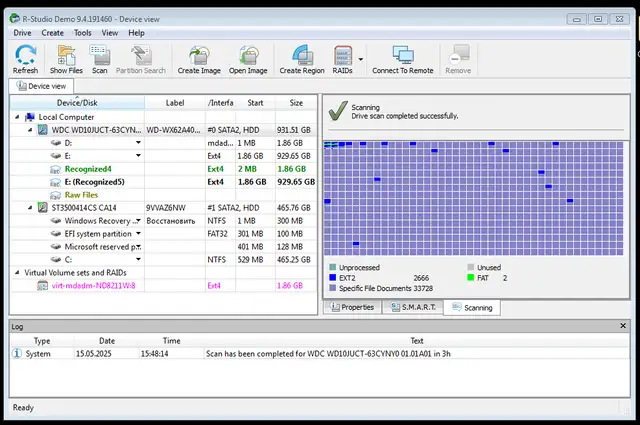Close the Log panel
This screenshot has height=425, width=640.
click(x=623, y=326)
